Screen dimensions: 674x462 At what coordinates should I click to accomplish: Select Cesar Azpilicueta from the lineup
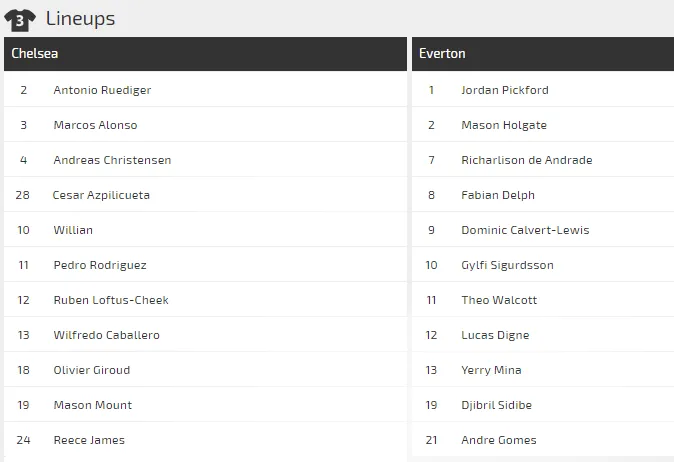click(101, 195)
